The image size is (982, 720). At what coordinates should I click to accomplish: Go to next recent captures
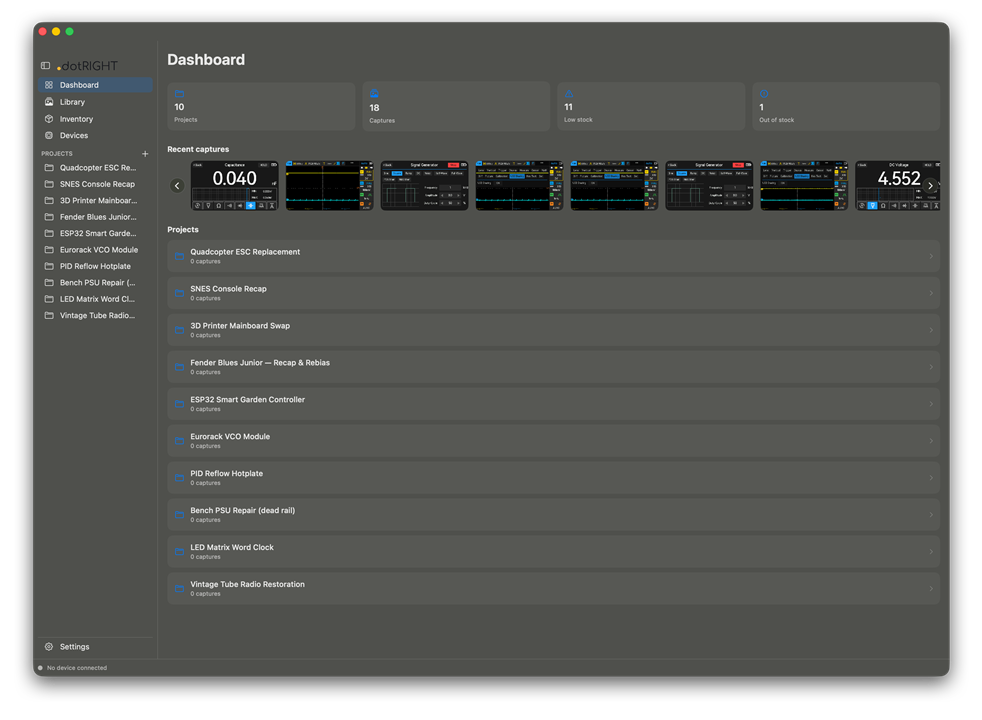(931, 185)
